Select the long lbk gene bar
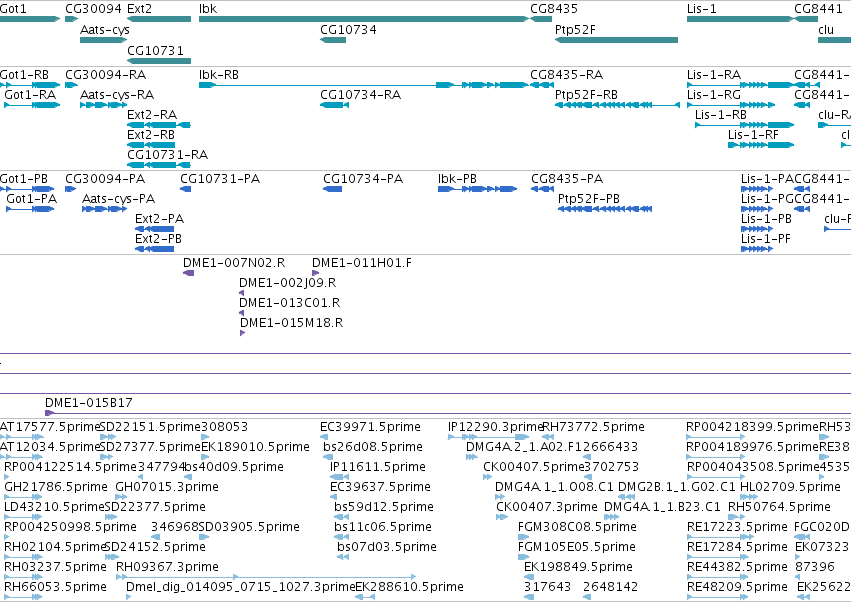 click(364, 19)
